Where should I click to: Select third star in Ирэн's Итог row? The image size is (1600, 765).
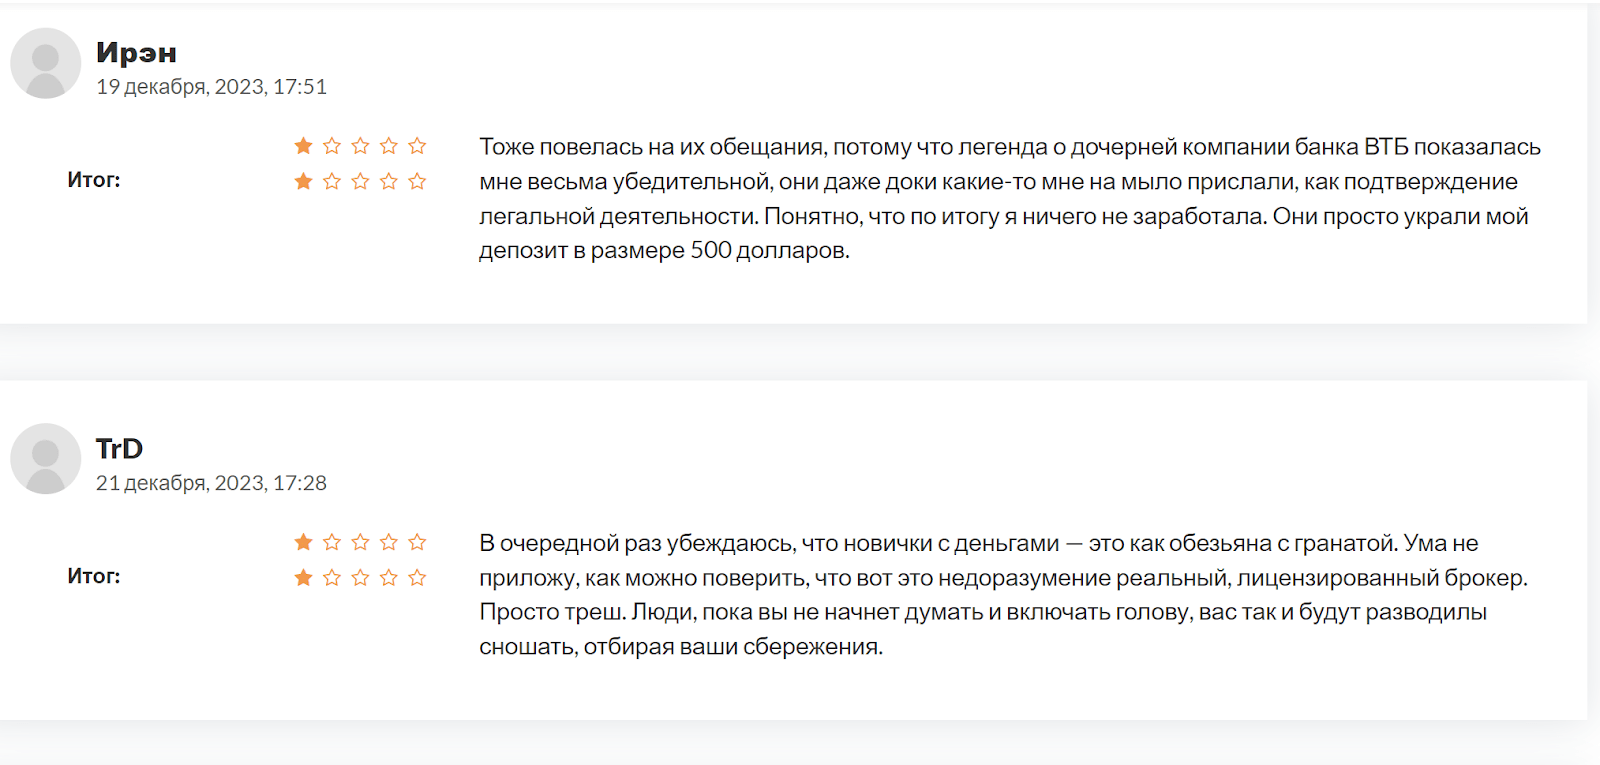point(360,181)
